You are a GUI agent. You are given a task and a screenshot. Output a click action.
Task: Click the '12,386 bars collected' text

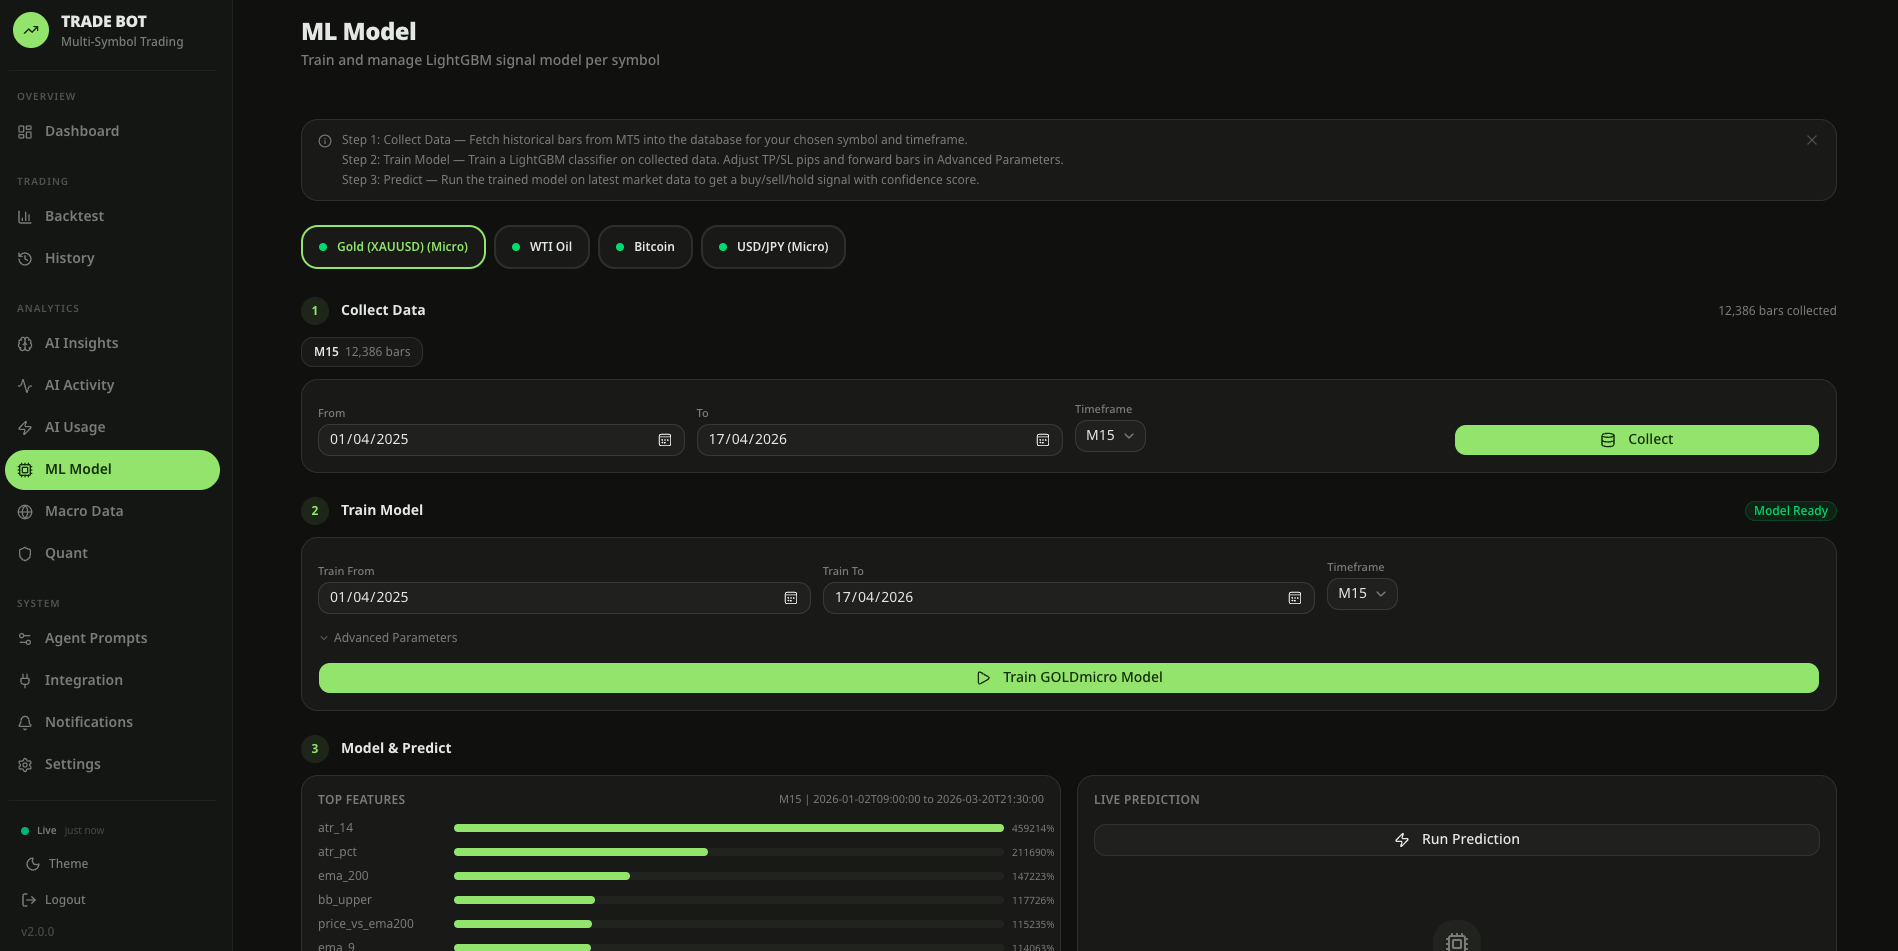[1777, 311]
